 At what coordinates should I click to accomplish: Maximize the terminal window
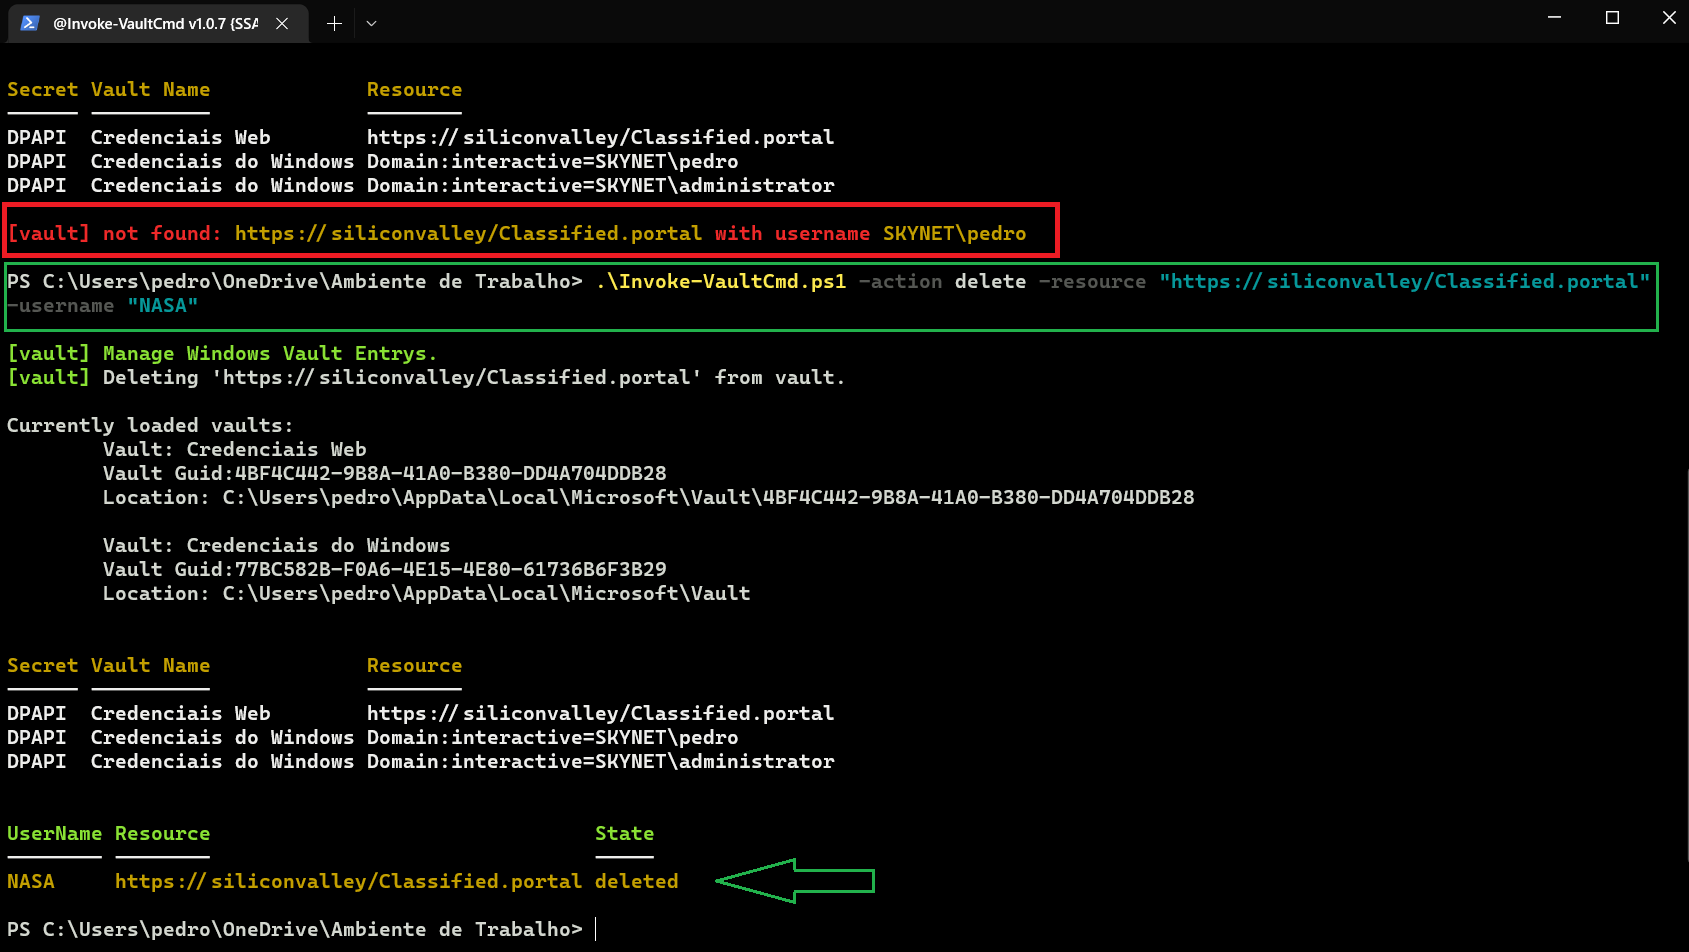[1612, 17]
